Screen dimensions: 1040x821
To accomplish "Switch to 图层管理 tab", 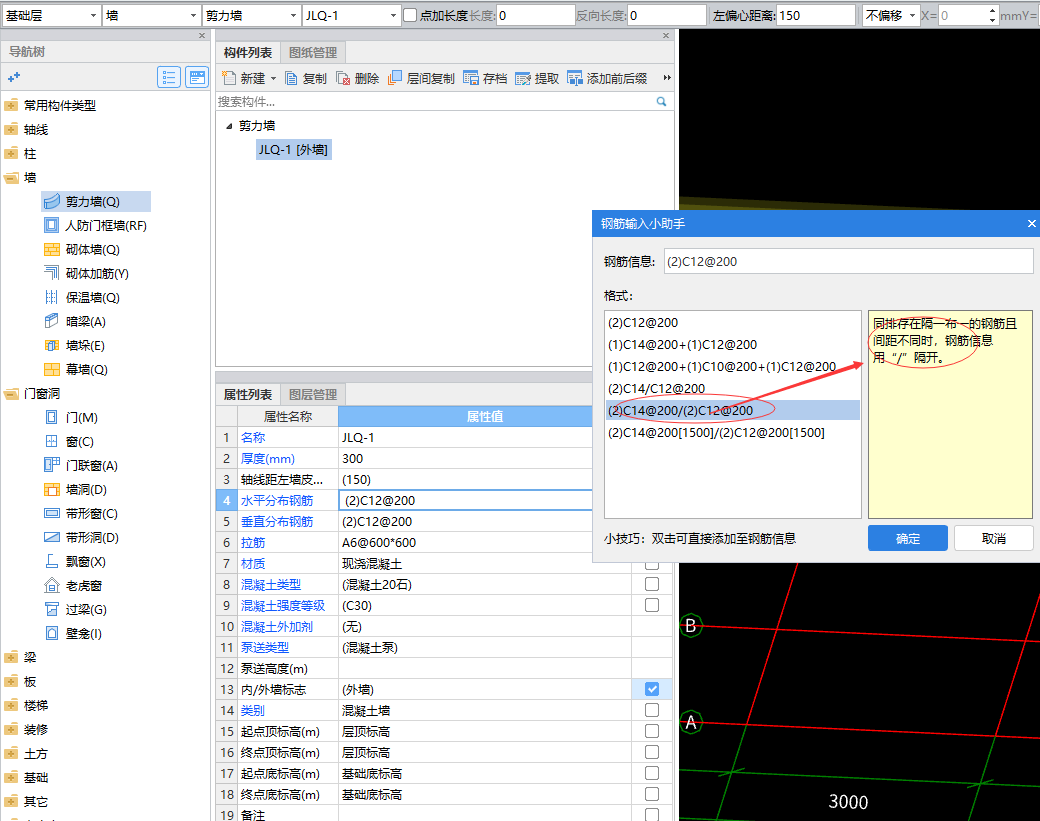I will [x=313, y=395].
